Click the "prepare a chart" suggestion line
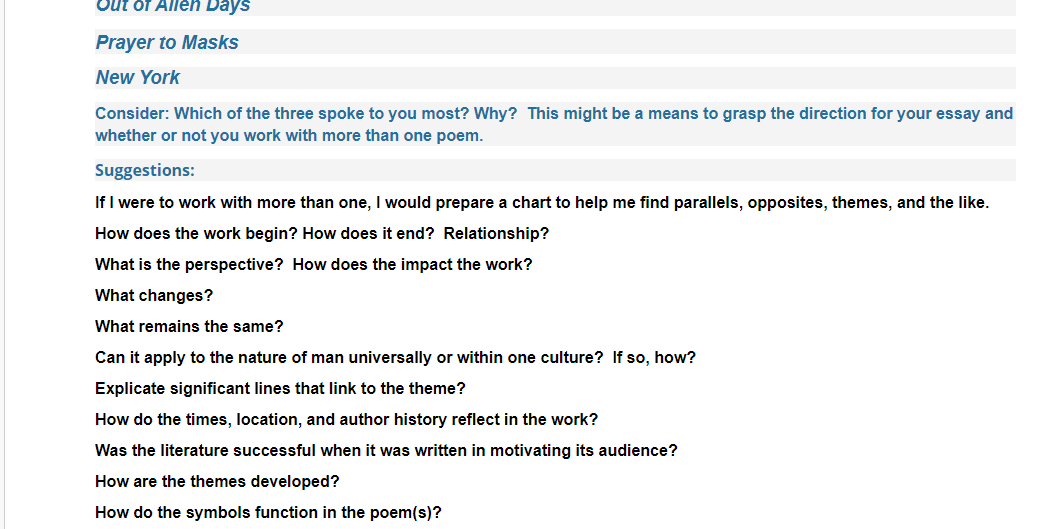The width and height of the screenshot is (1037, 529). [x=542, y=202]
